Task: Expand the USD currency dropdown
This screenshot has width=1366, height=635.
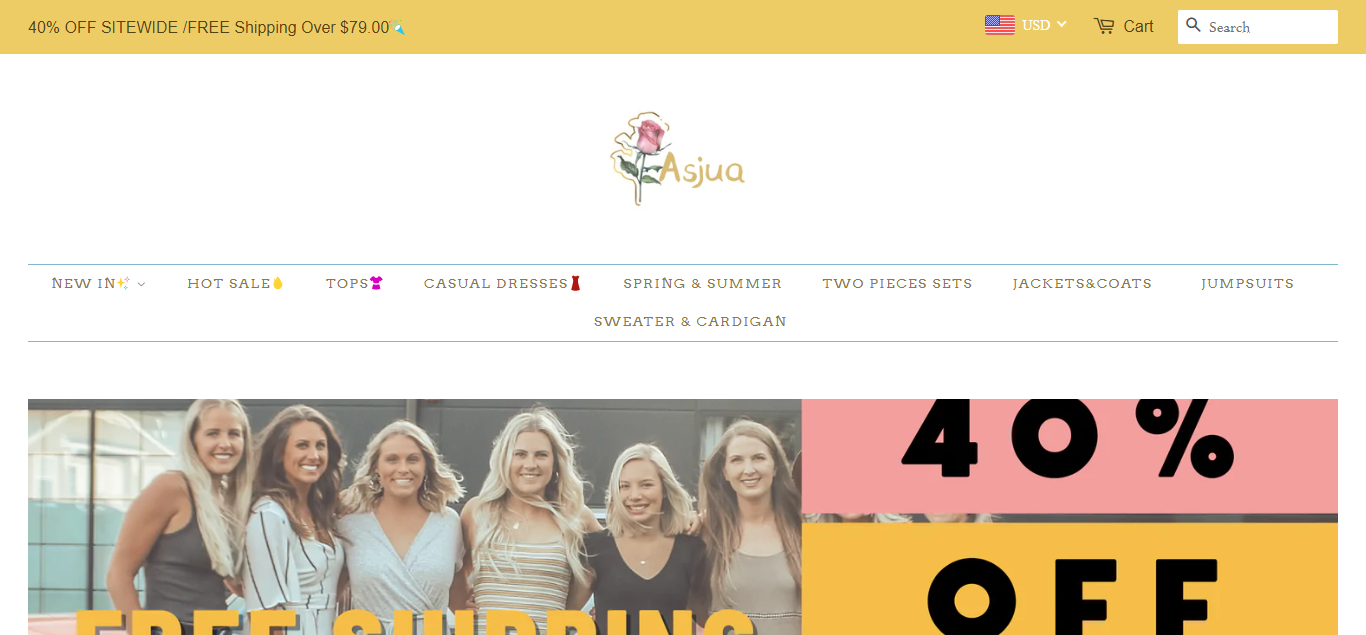Action: click(x=1045, y=25)
